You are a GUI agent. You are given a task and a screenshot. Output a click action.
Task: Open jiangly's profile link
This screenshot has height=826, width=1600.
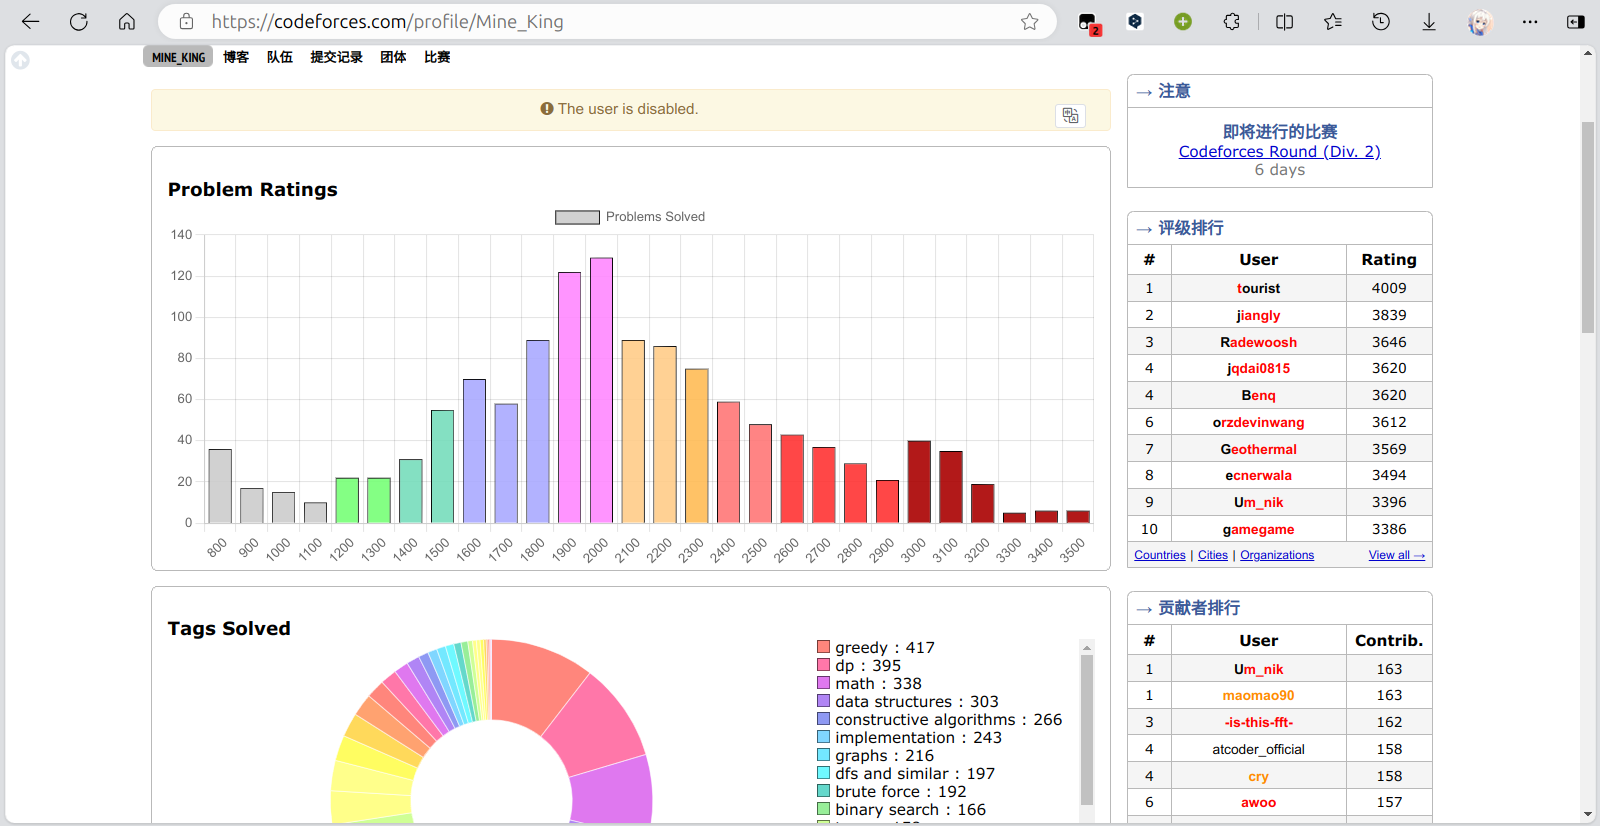pyautogui.click(x=1258, y=315)
